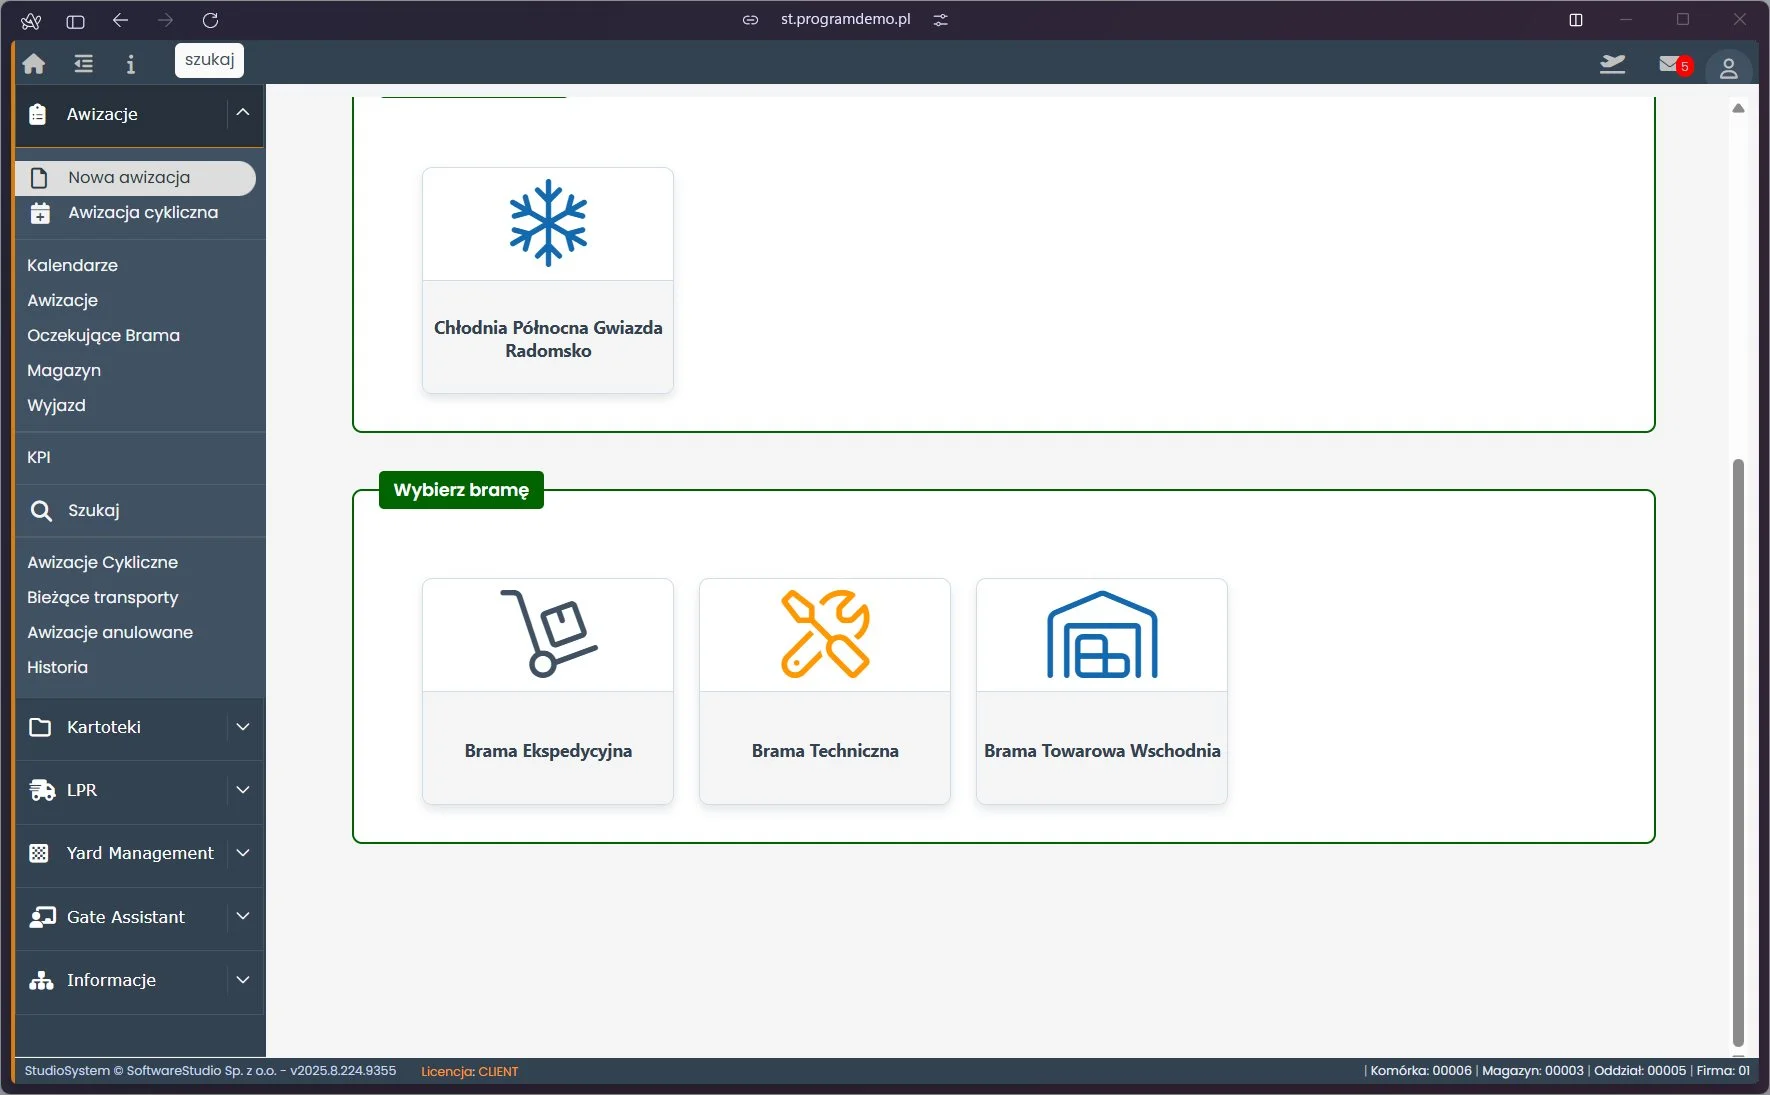Expand Yard Management section
1770x1095 pixels.
pos(140,853)
